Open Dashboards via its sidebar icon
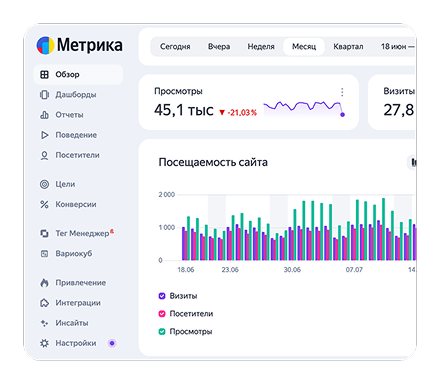Viewport: 440px width, 383px height. (44, 95)
